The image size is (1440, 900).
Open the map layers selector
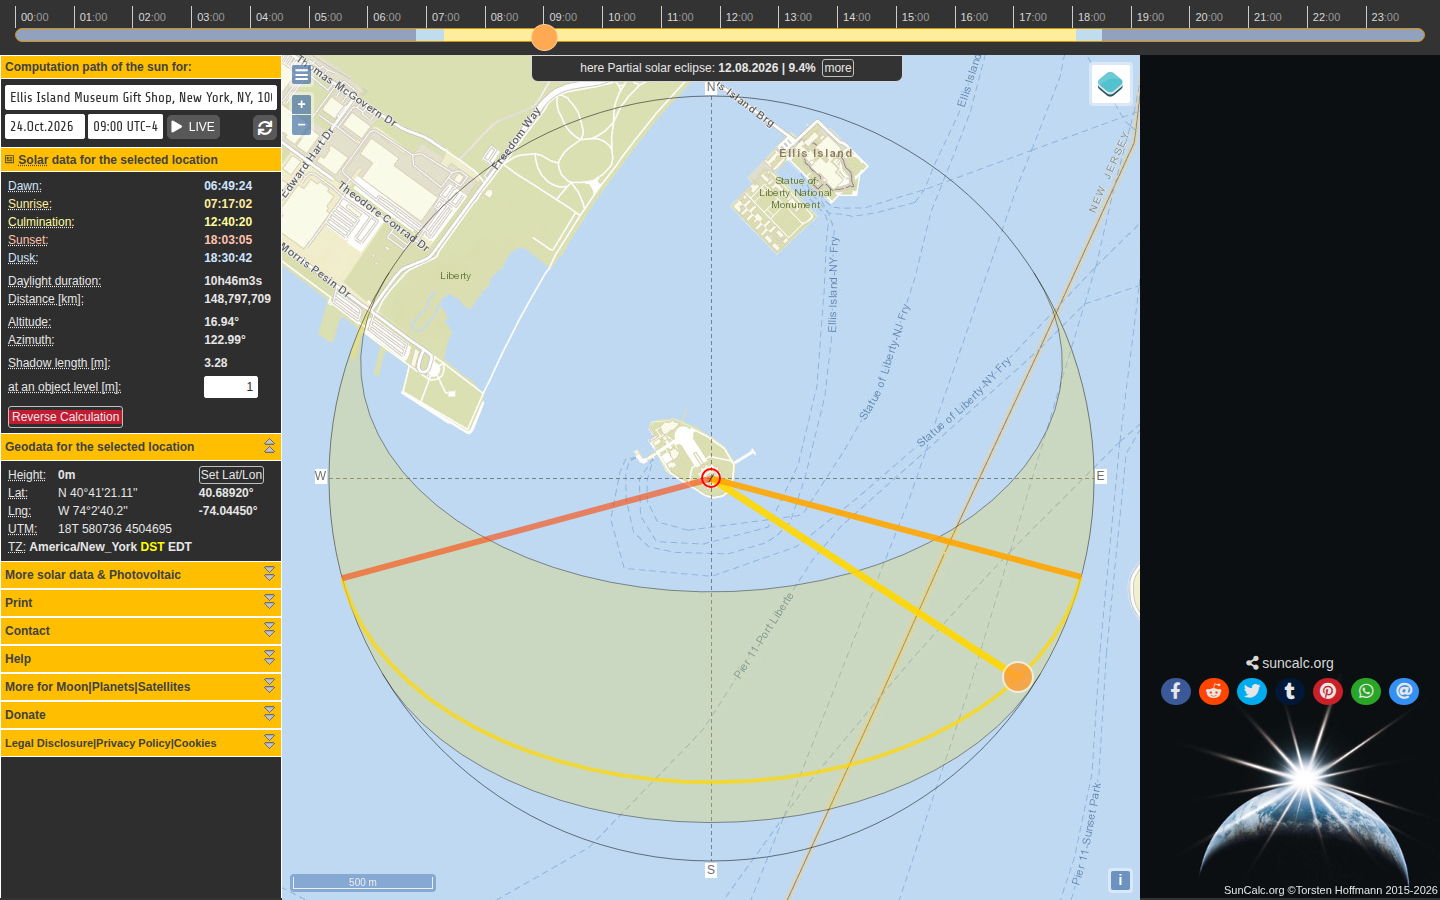[1110, 84]
